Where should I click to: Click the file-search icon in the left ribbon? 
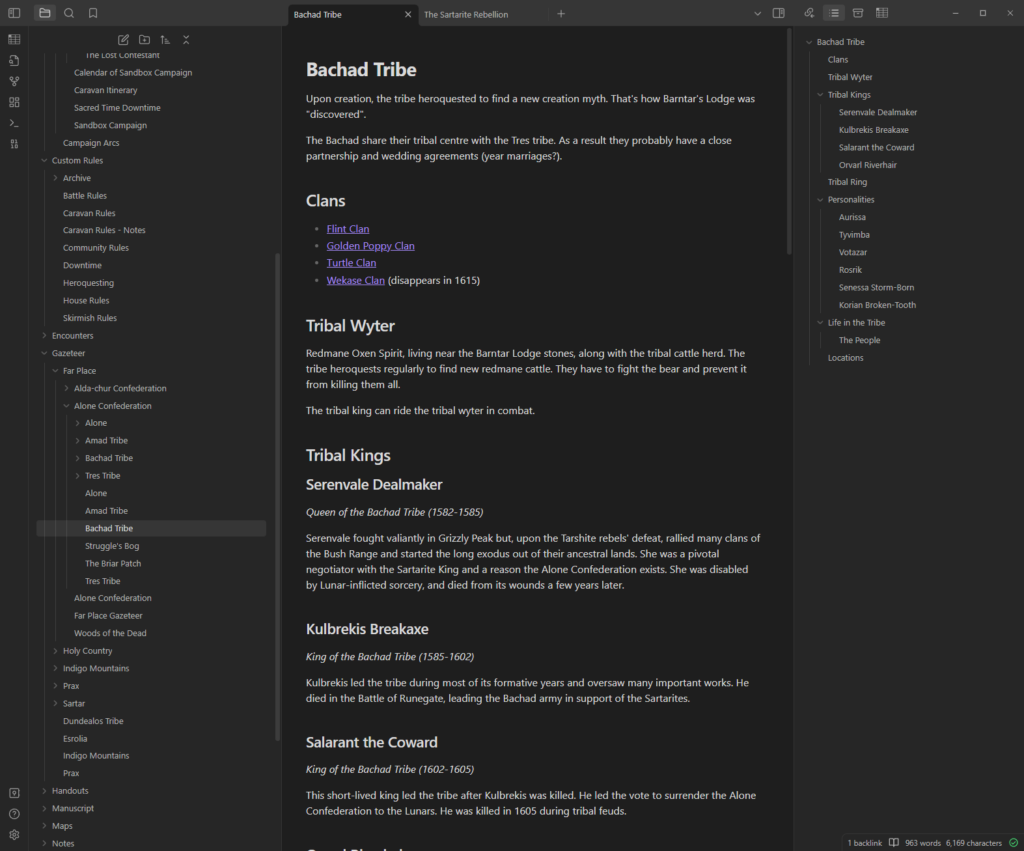coord(14,60)
